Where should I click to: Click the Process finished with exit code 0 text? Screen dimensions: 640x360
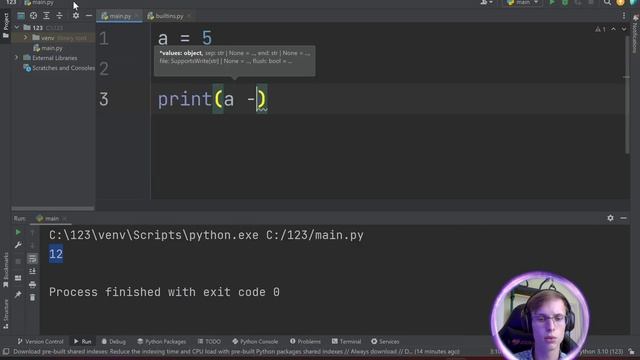click(164, 292)
